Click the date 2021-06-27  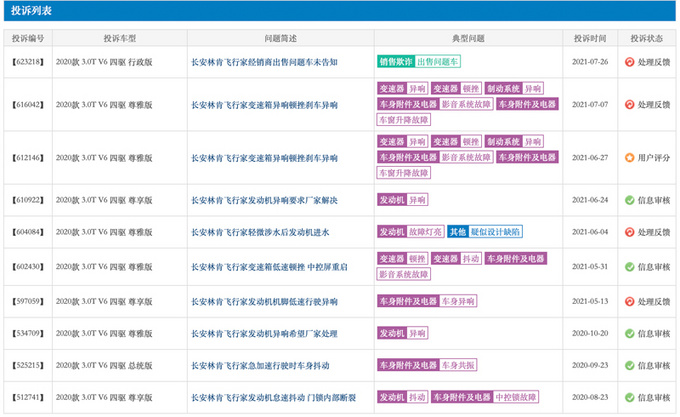pyautogui.click(x=590, y=158)
